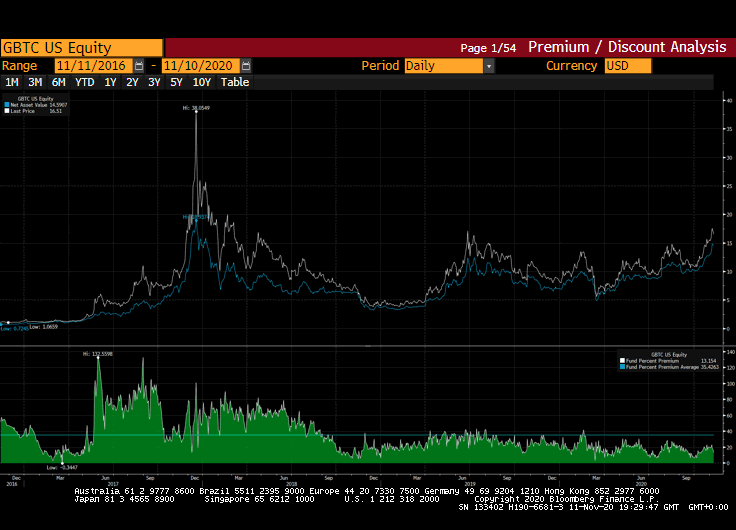Open the Table view
736x530 pixels.
tap(235, 82)
